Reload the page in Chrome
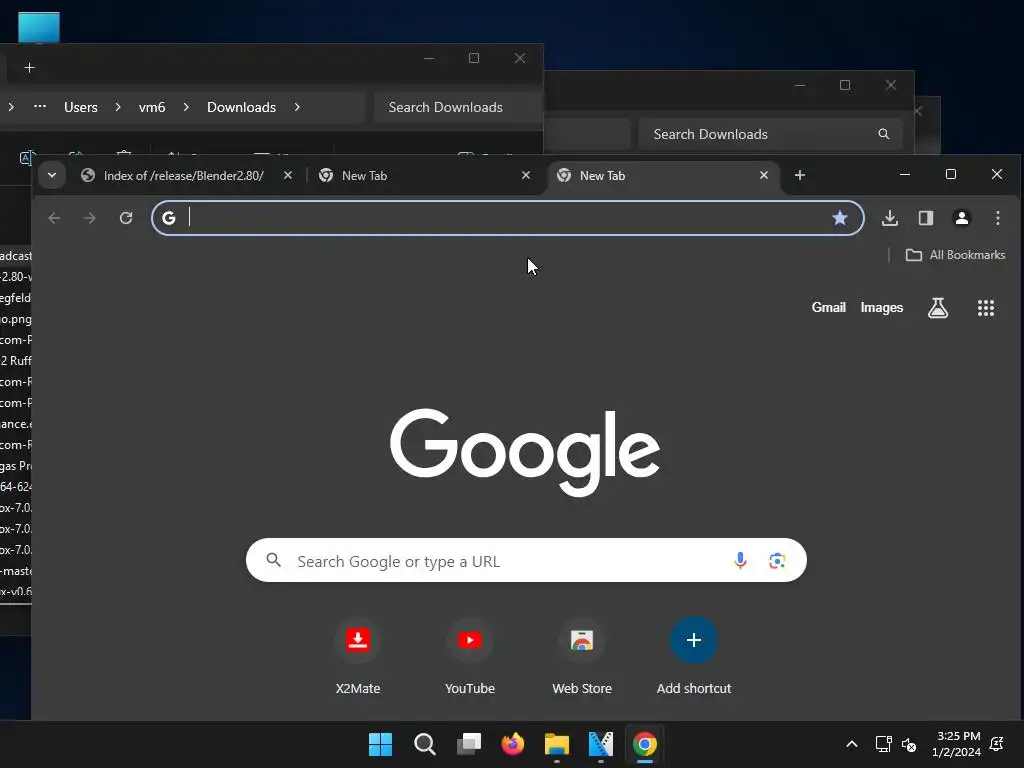This screenshot has width=1024, height=768. click(x=126, y=218)
